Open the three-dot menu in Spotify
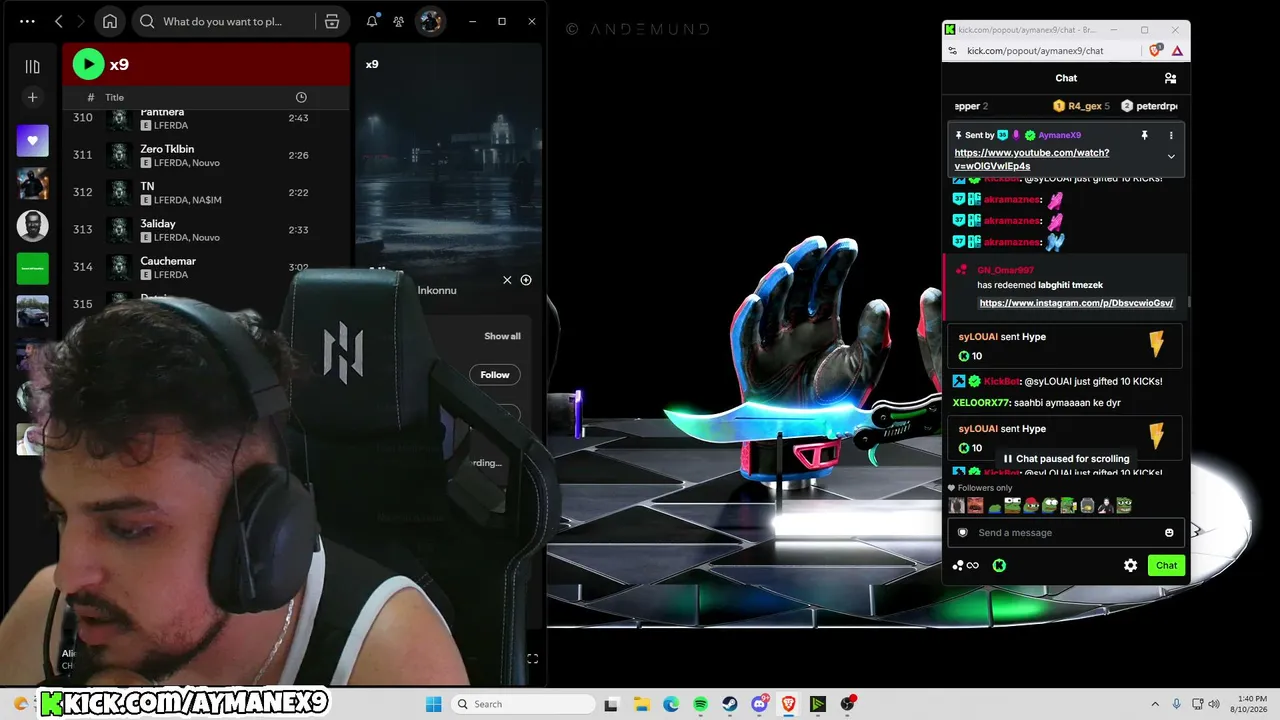1280x720 pixels. (x=27, y=21)
